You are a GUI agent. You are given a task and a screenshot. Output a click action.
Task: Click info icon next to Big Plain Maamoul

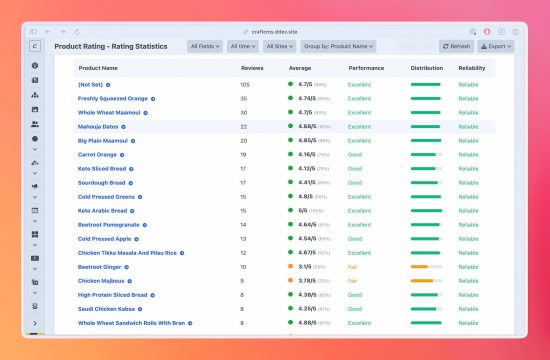click(x=133, y=141)
